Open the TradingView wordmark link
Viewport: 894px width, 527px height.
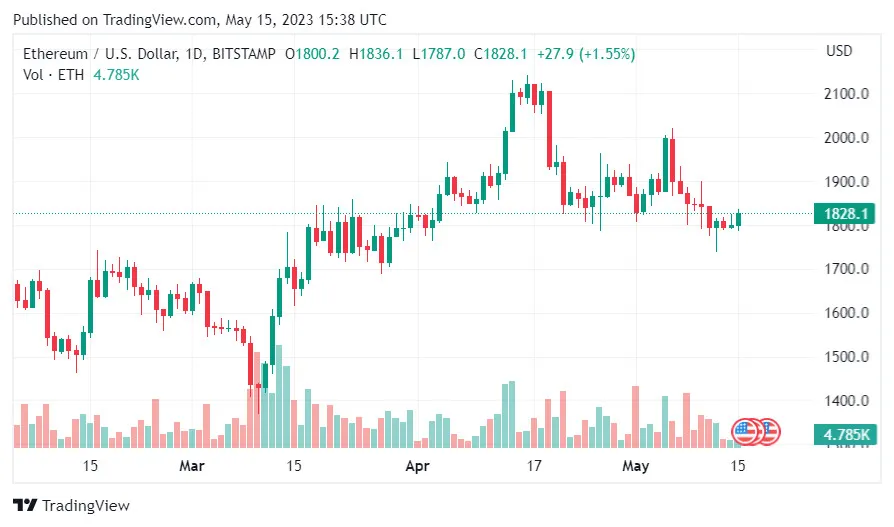pos(86,506)
